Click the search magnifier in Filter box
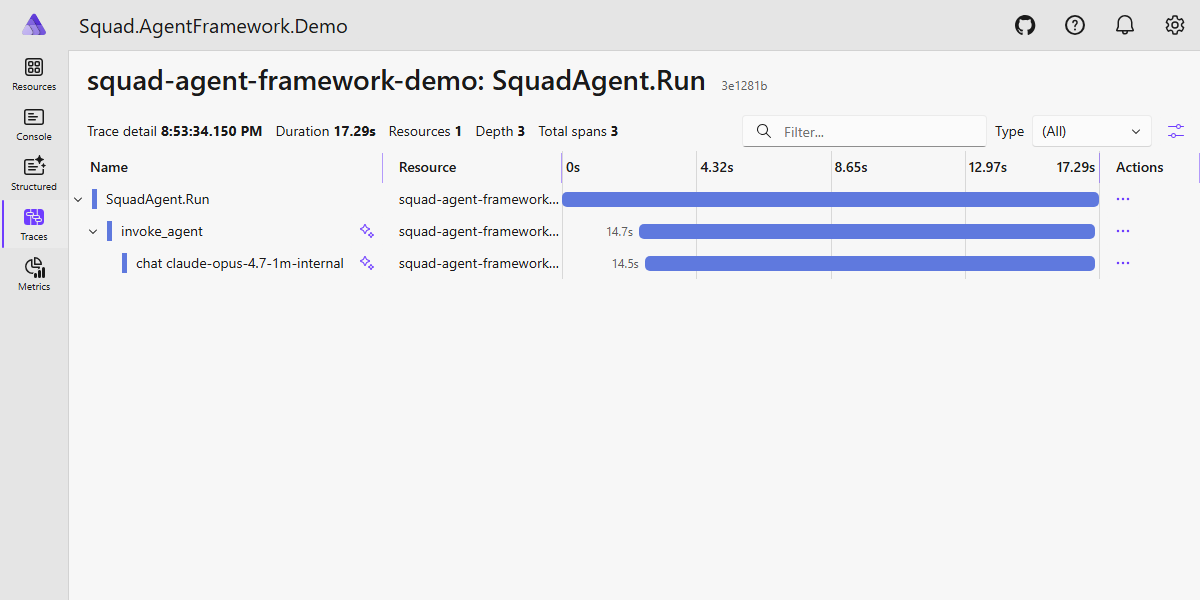 (x=764, y=131)
